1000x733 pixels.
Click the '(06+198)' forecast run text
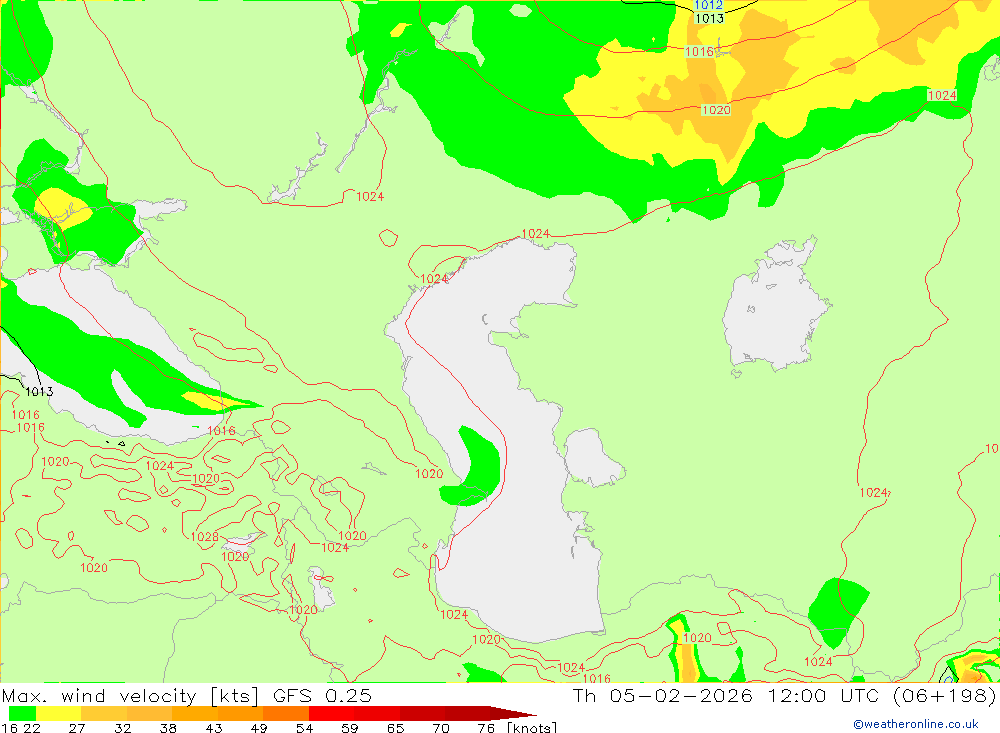pyautogui.click(x=945, y=695)
